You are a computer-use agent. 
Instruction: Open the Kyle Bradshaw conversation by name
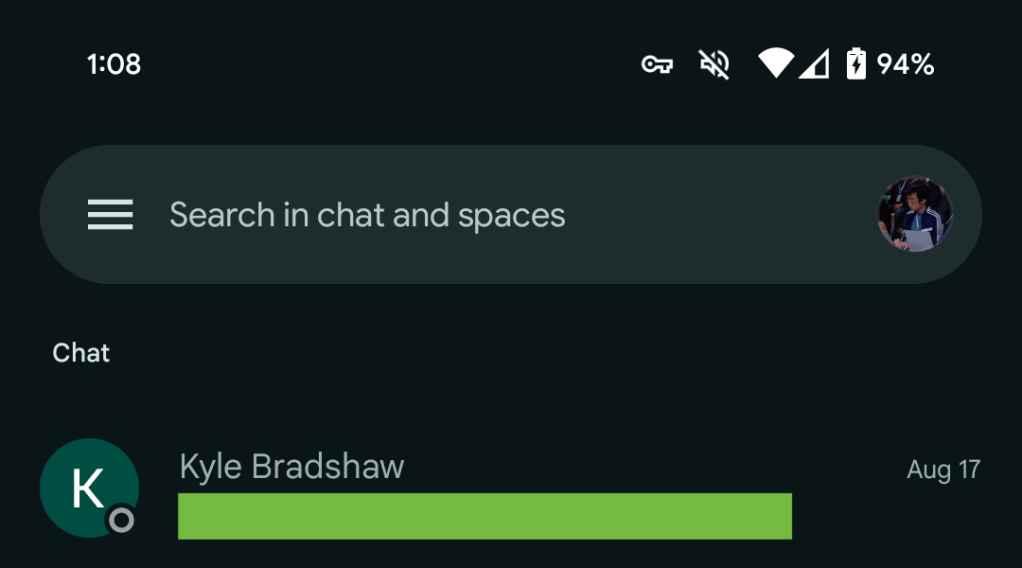coord(291,467)
